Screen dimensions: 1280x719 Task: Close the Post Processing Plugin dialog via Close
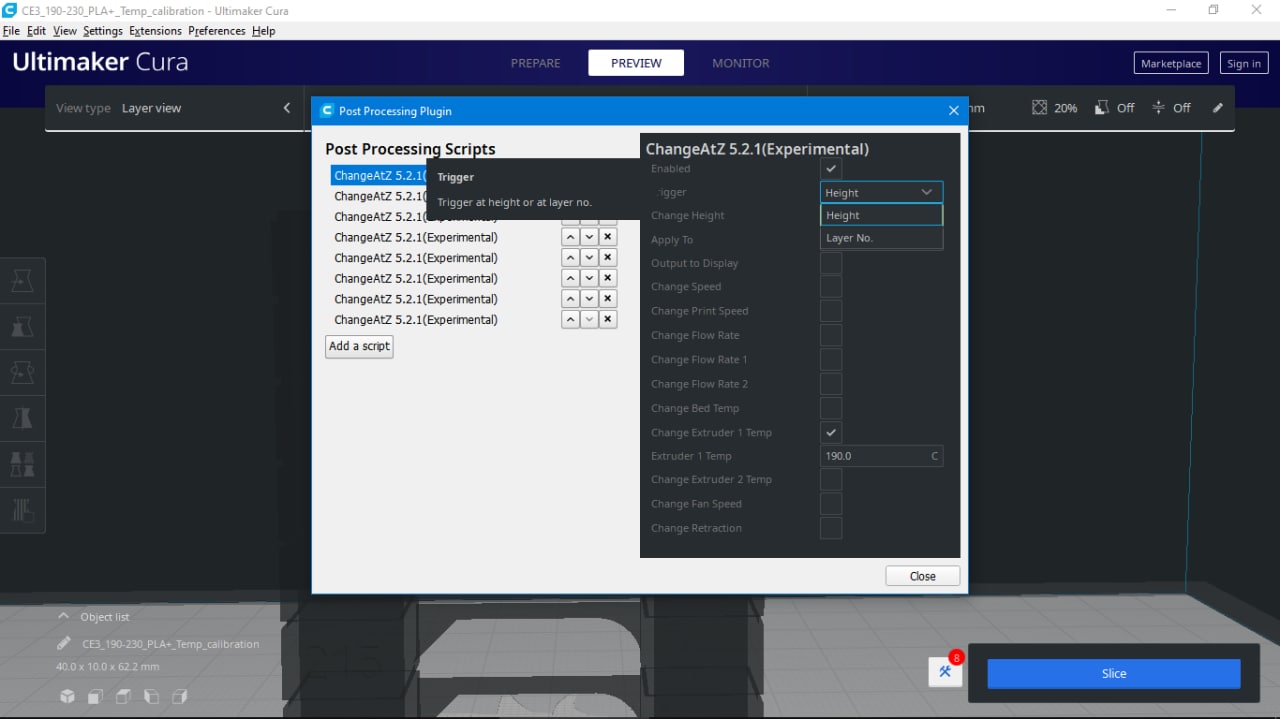click(922, 576)
